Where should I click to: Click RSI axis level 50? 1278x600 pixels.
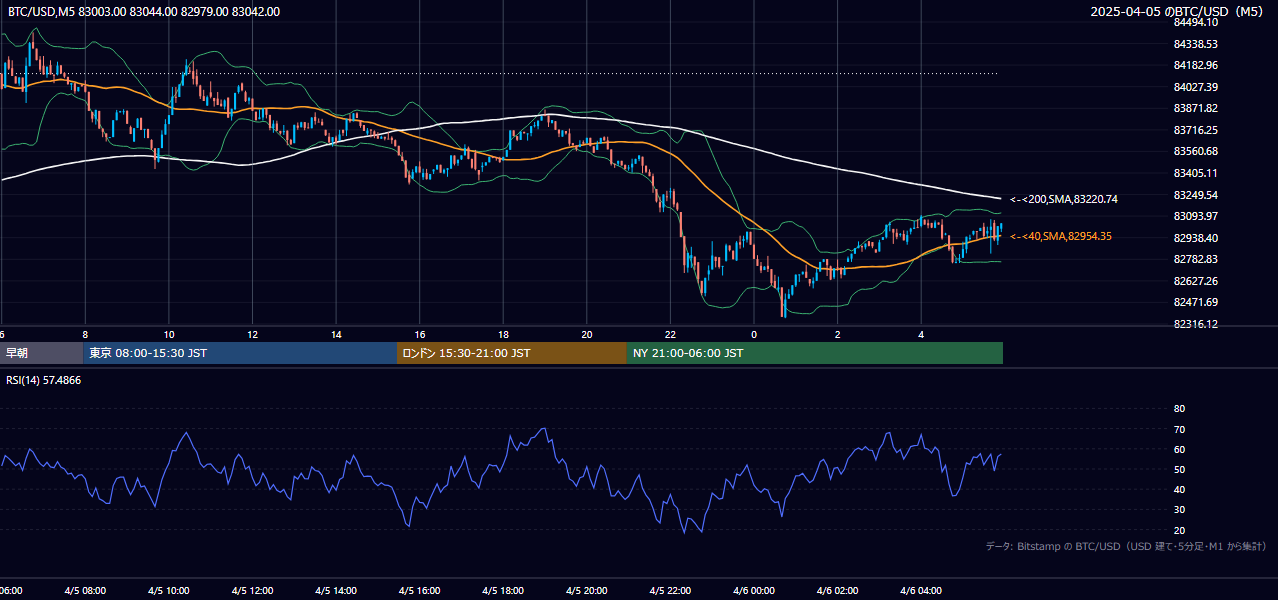pos(1179,469)
